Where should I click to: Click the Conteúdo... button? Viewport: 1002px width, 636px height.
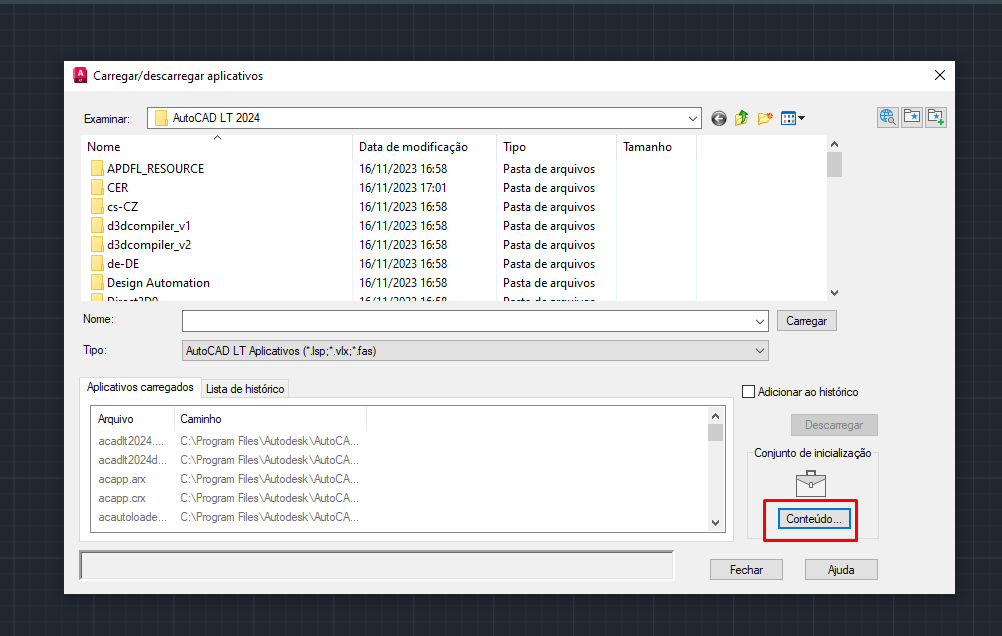pyautogui.click(x=813, y=520)
